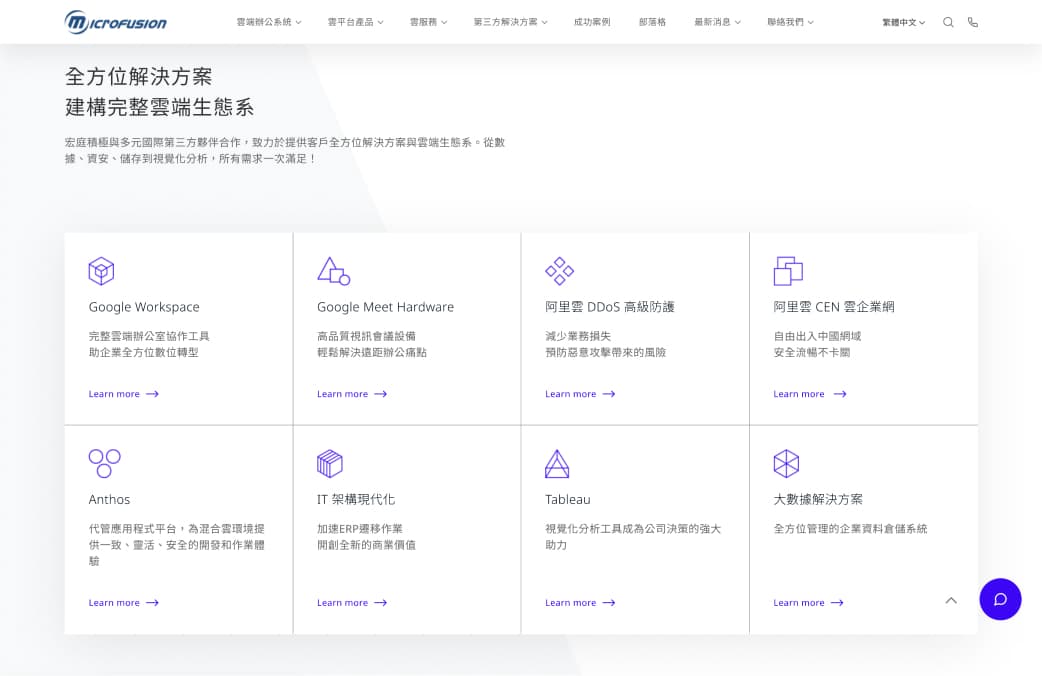Expand the 雲平台產品 menu
Screen dimensions: 1042x676
click(356, 22)
